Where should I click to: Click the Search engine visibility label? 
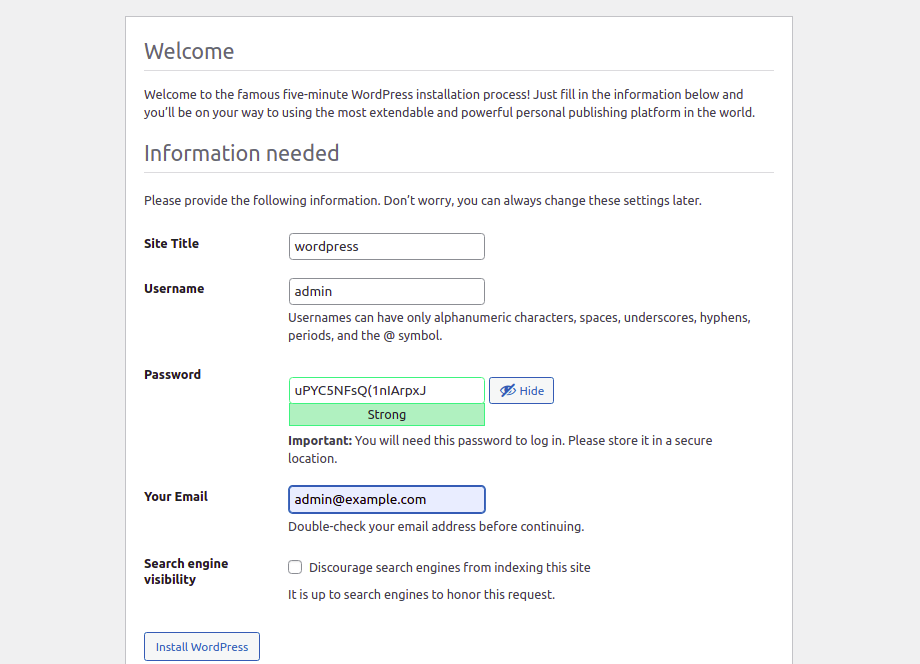[186, 571]
